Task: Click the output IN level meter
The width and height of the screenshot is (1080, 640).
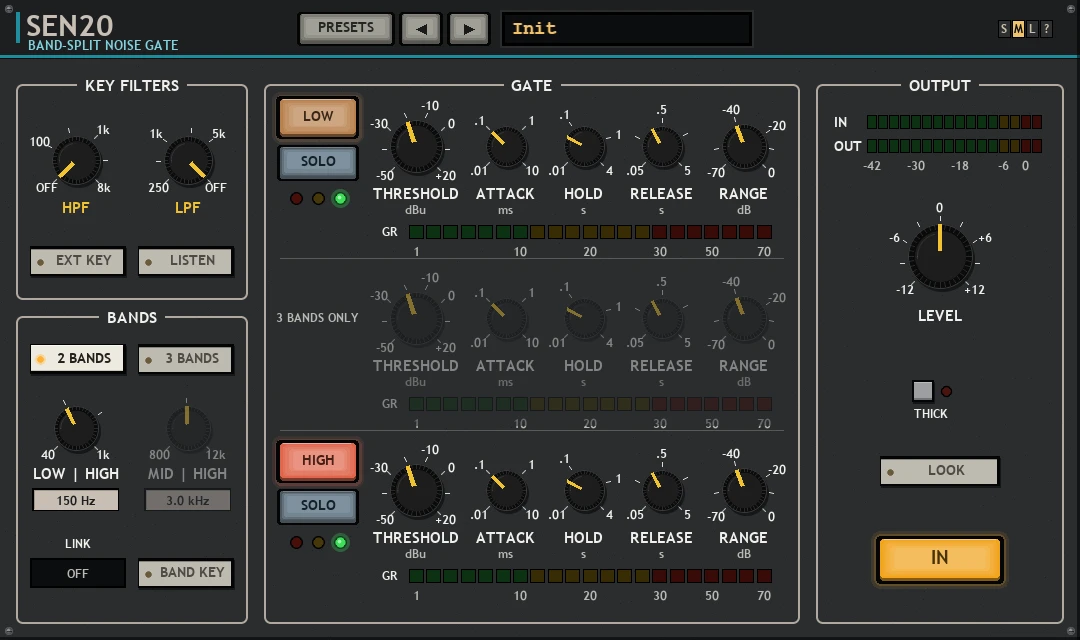Action: 954,122
